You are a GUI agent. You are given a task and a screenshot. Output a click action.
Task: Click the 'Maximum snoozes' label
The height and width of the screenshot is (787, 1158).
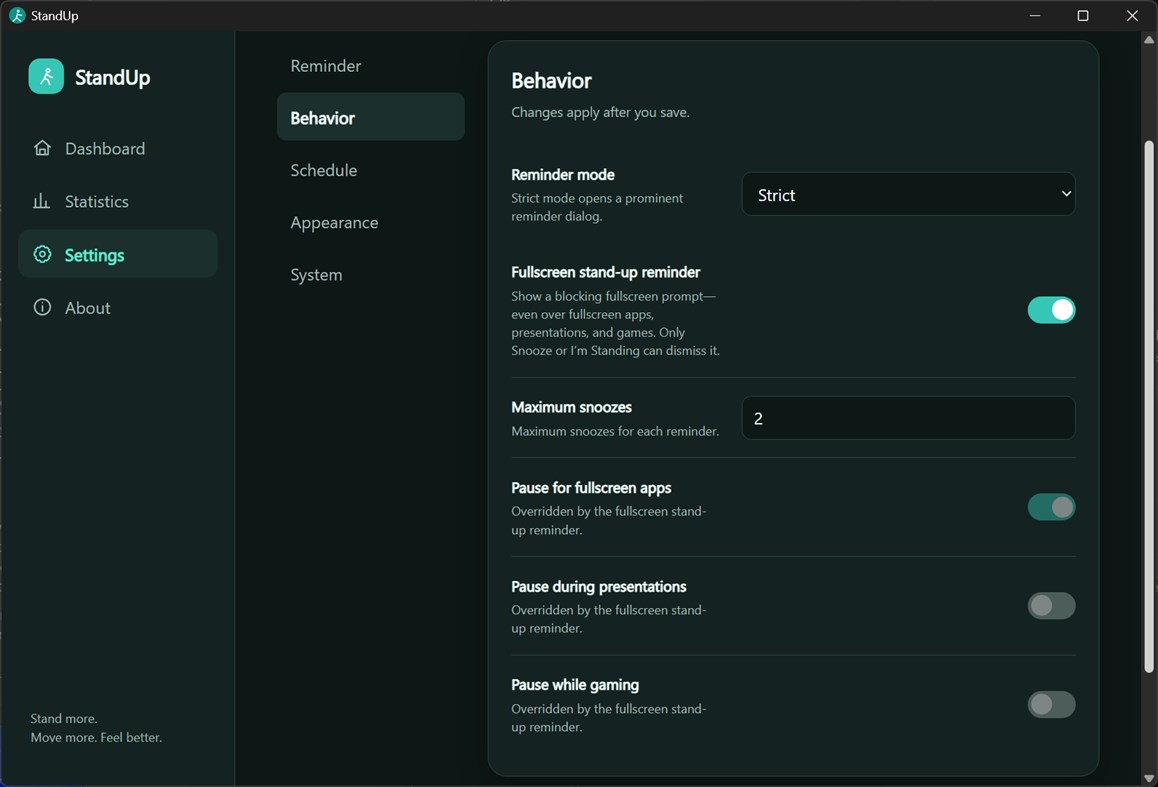point(572,408)
